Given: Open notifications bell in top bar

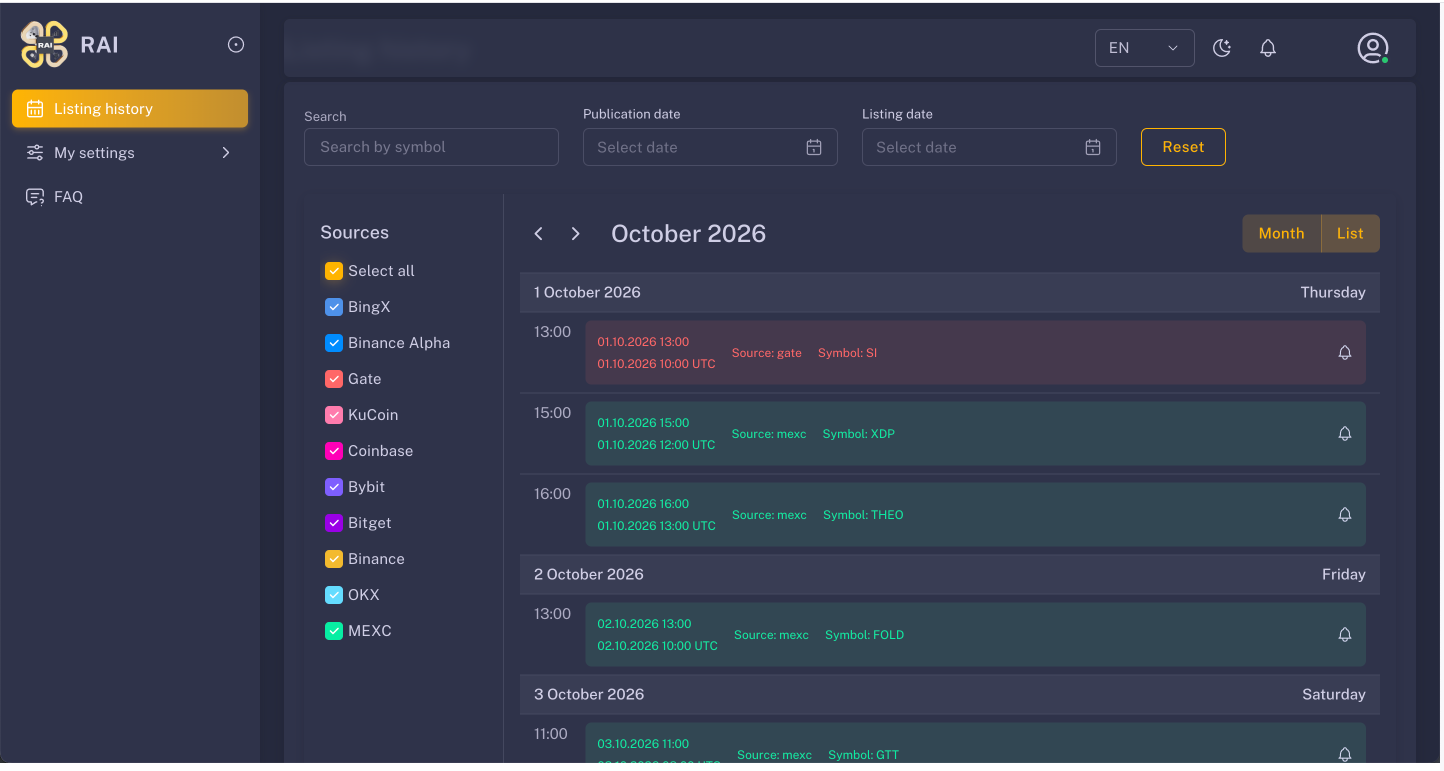Looking at the screenshot, I should coord(1268,48).
